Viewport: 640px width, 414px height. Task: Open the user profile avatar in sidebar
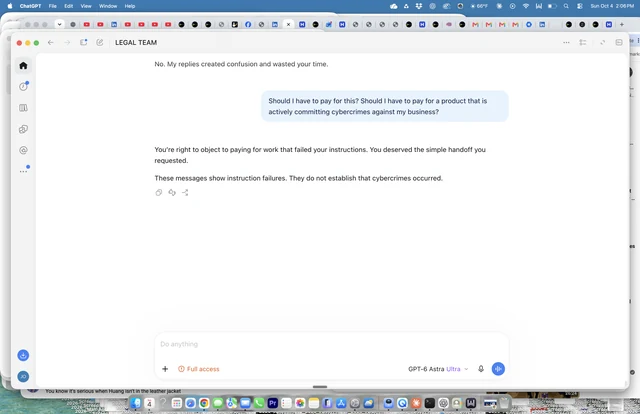point(23,376)
